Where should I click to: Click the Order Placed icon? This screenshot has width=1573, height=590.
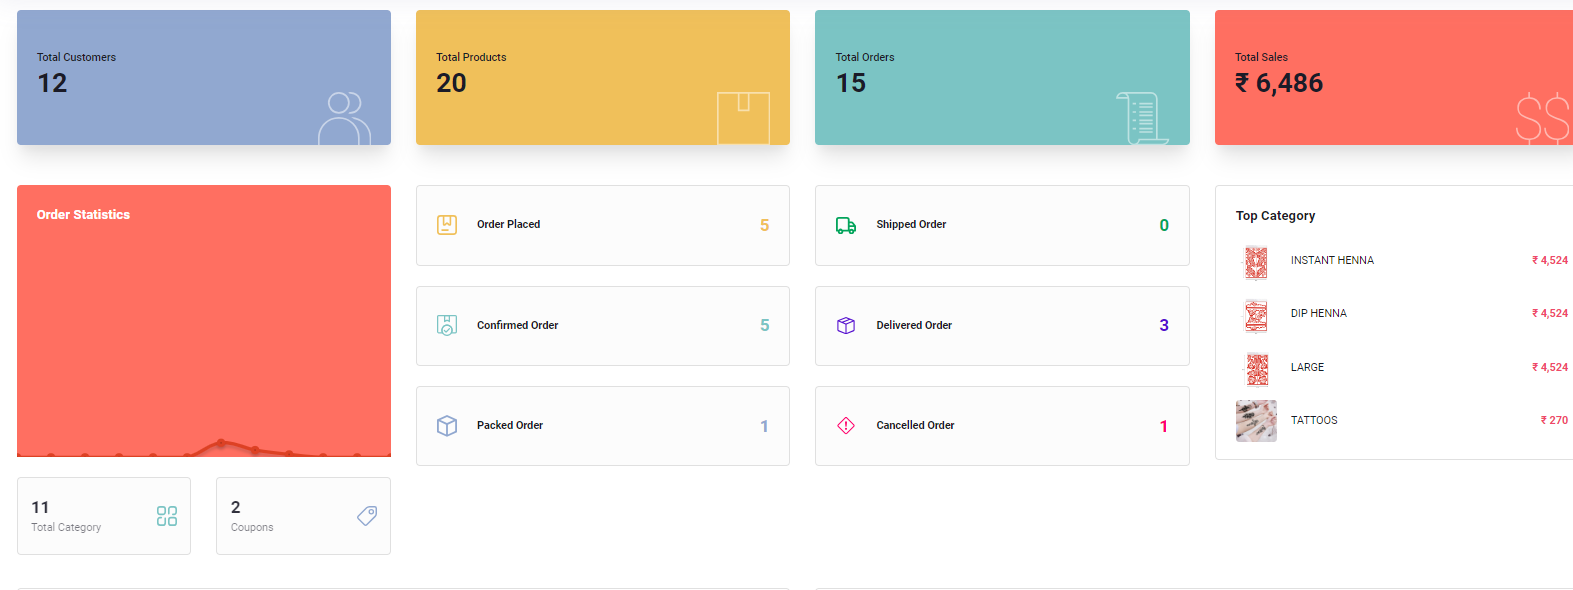(447, 225)
